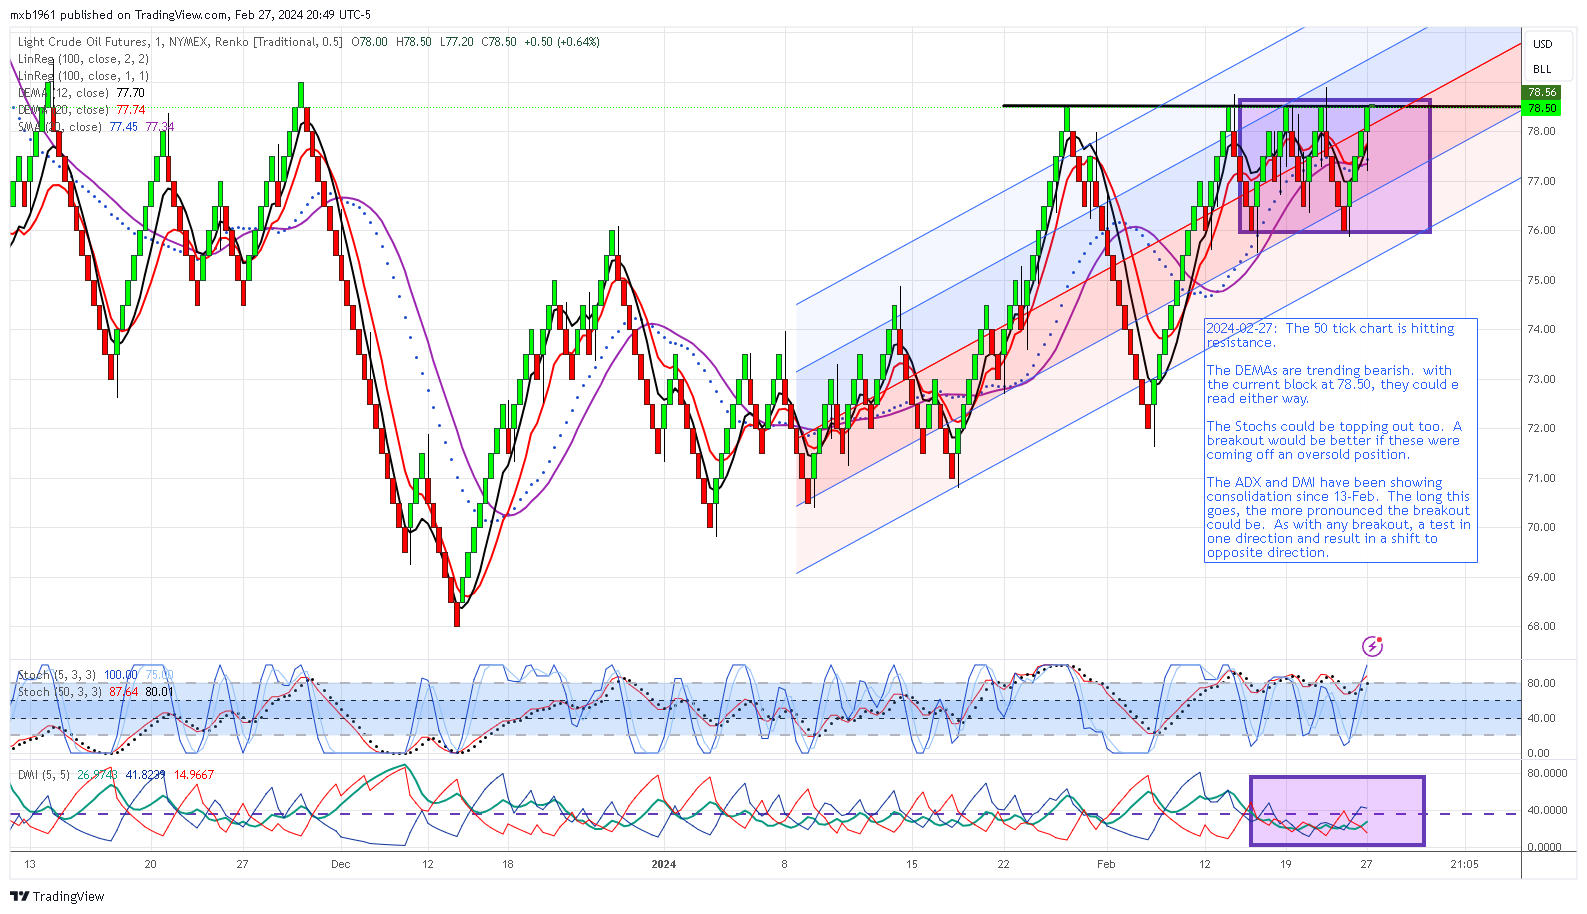Screen dimensions: 1587x914
Task: Select the purple rectangle drawing on the price chart
Action: click(1335, 166)
